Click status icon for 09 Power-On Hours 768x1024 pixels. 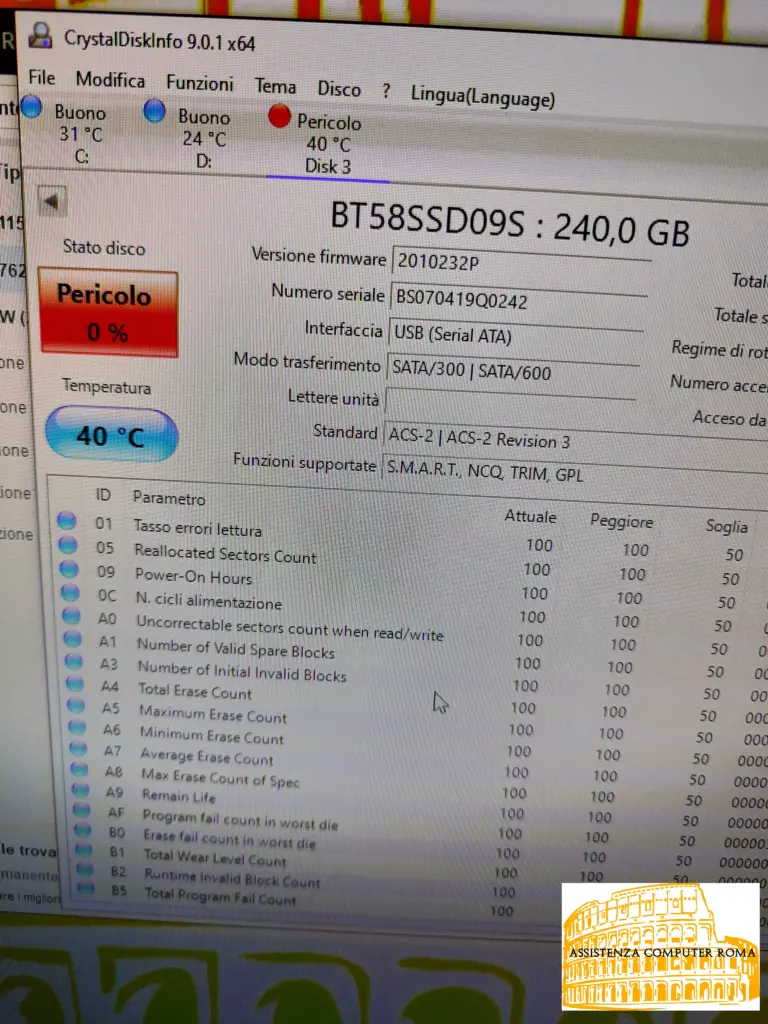pos(69,569)
